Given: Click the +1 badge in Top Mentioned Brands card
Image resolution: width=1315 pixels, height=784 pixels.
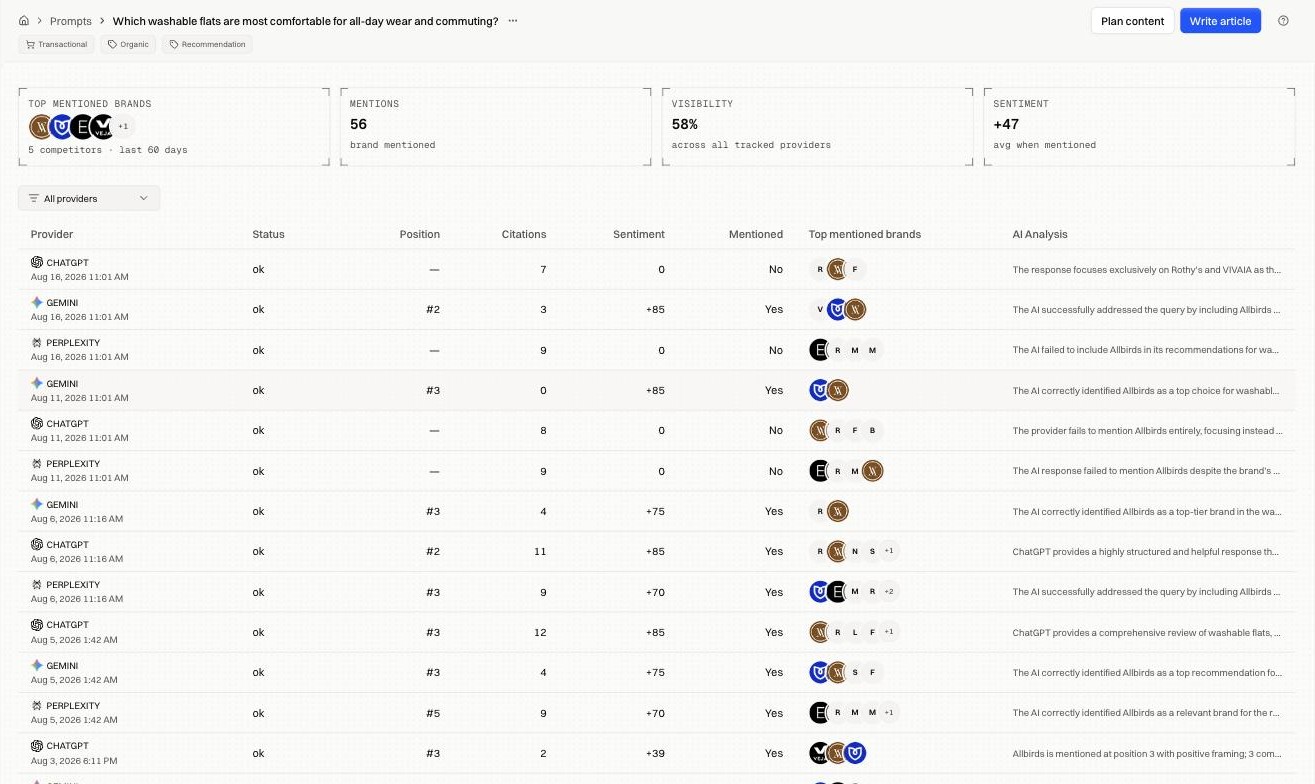Looking at the screenshot, I should coord(123,127).
